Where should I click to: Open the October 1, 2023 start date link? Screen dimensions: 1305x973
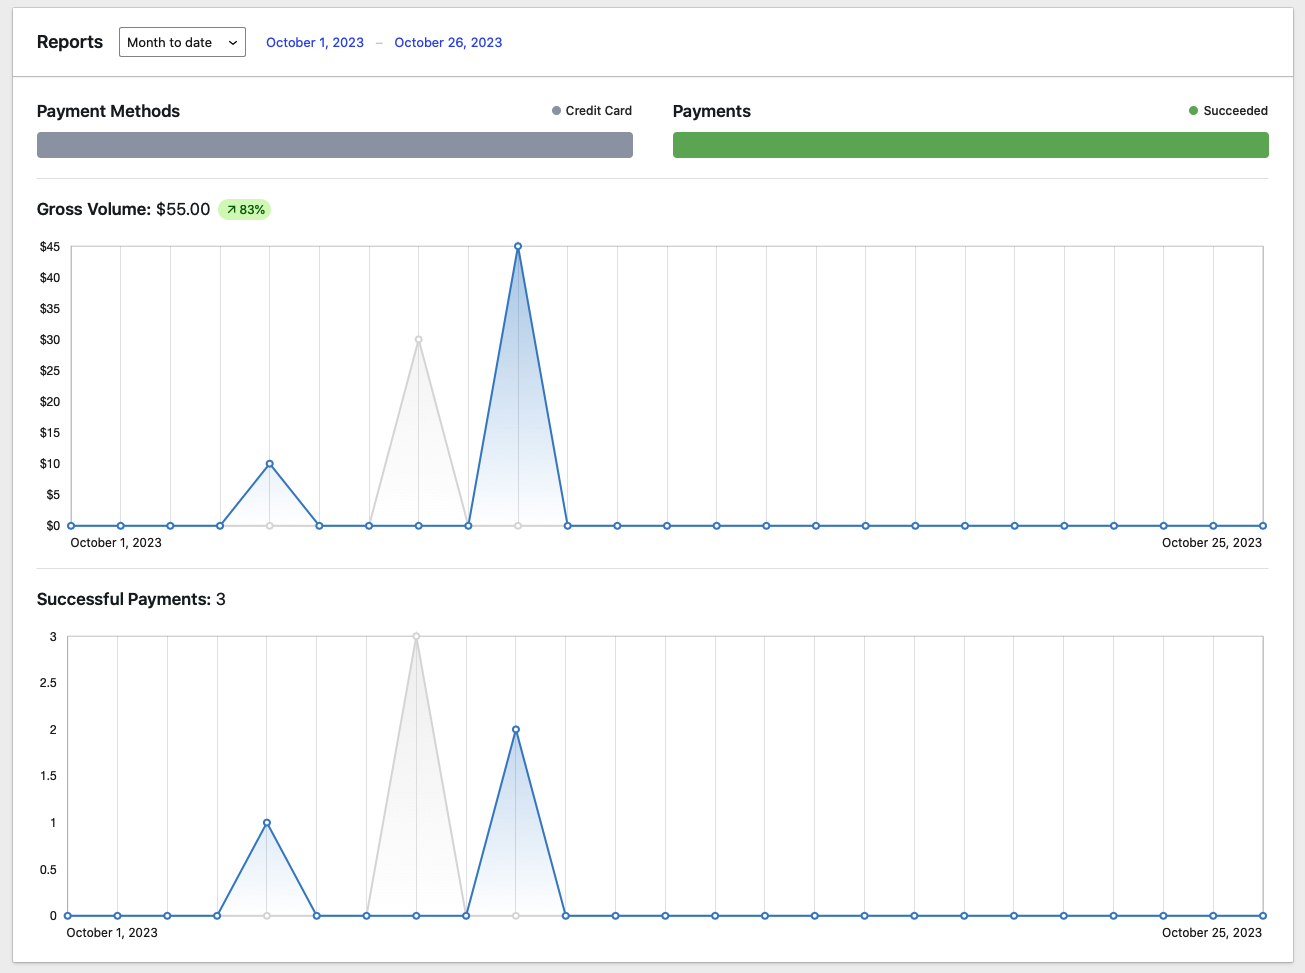pos(314,42)
